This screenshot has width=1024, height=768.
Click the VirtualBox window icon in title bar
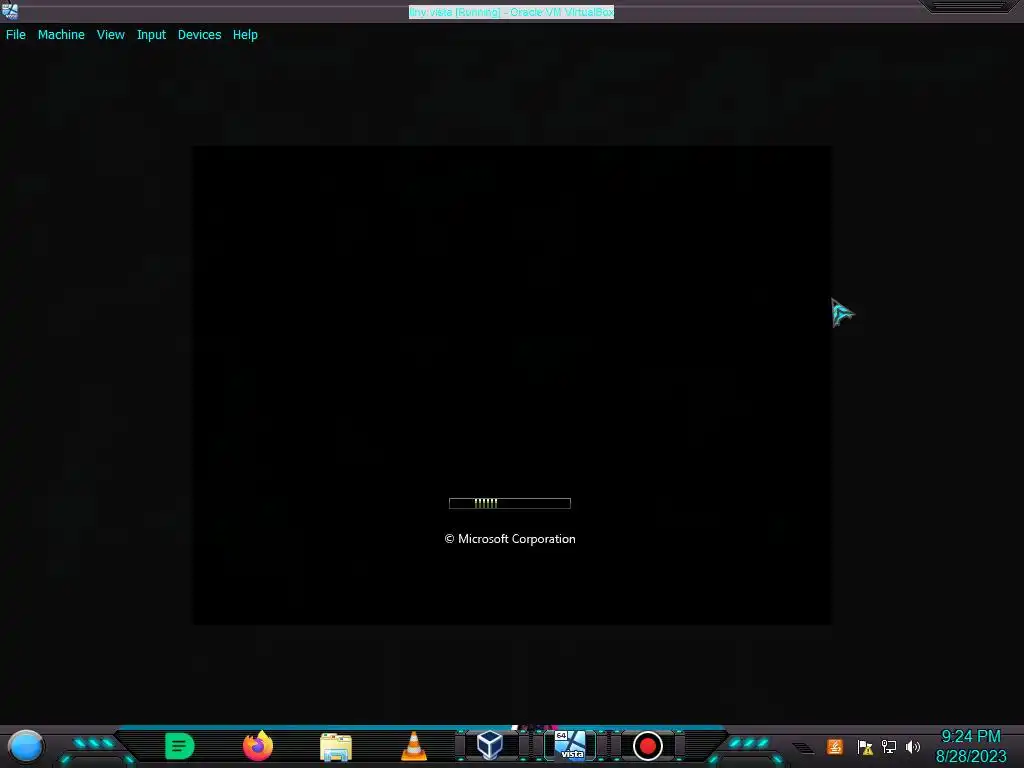coord(10,10)
